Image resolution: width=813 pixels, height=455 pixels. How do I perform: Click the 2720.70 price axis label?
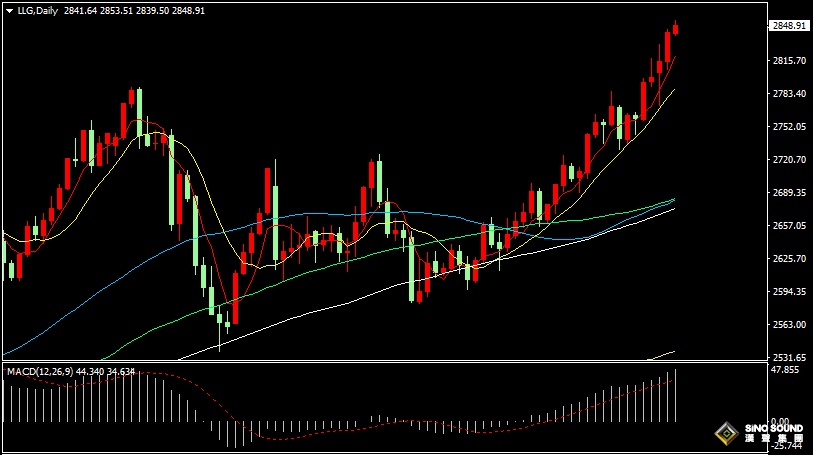click(x=789, y=160)
